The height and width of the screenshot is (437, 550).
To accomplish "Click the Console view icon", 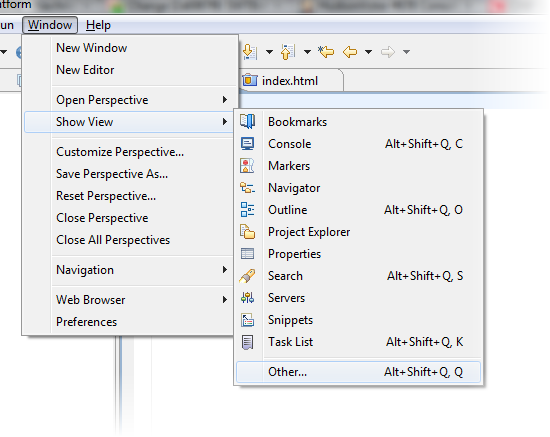I will coord(248,144).
